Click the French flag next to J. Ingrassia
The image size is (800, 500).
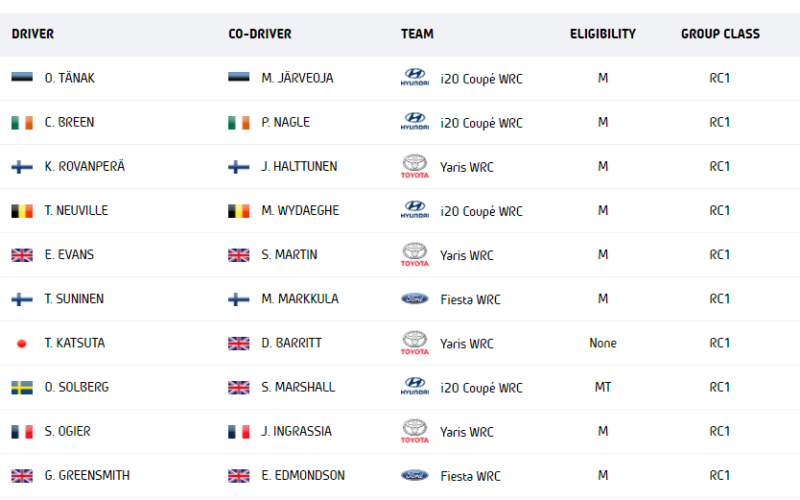239,432
